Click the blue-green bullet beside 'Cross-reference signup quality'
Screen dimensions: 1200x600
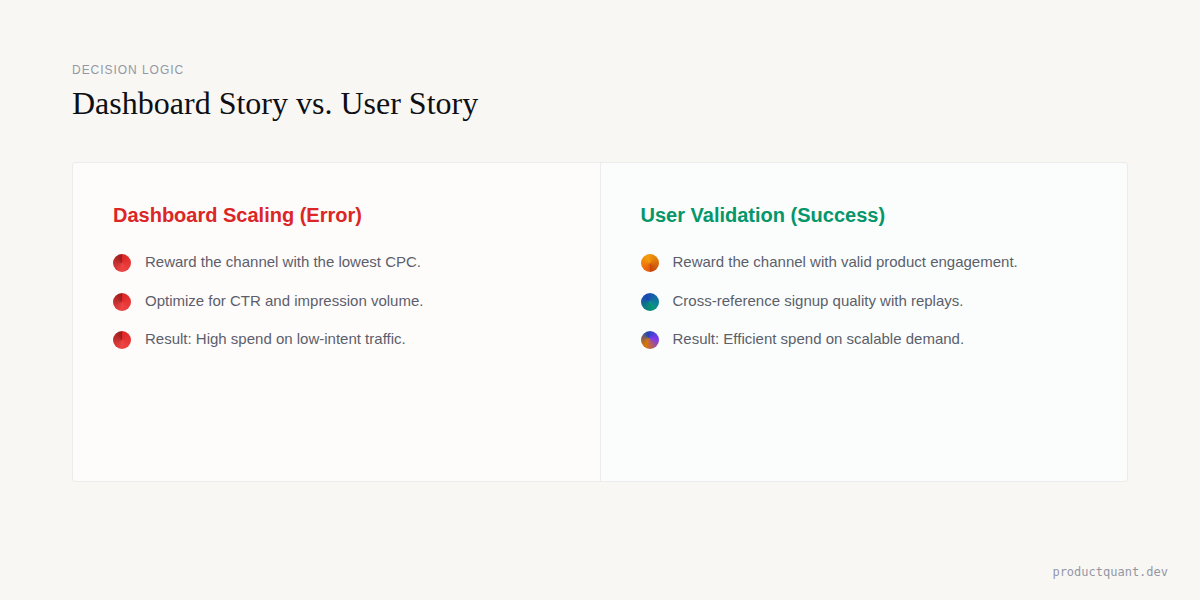tap(650, 301)
